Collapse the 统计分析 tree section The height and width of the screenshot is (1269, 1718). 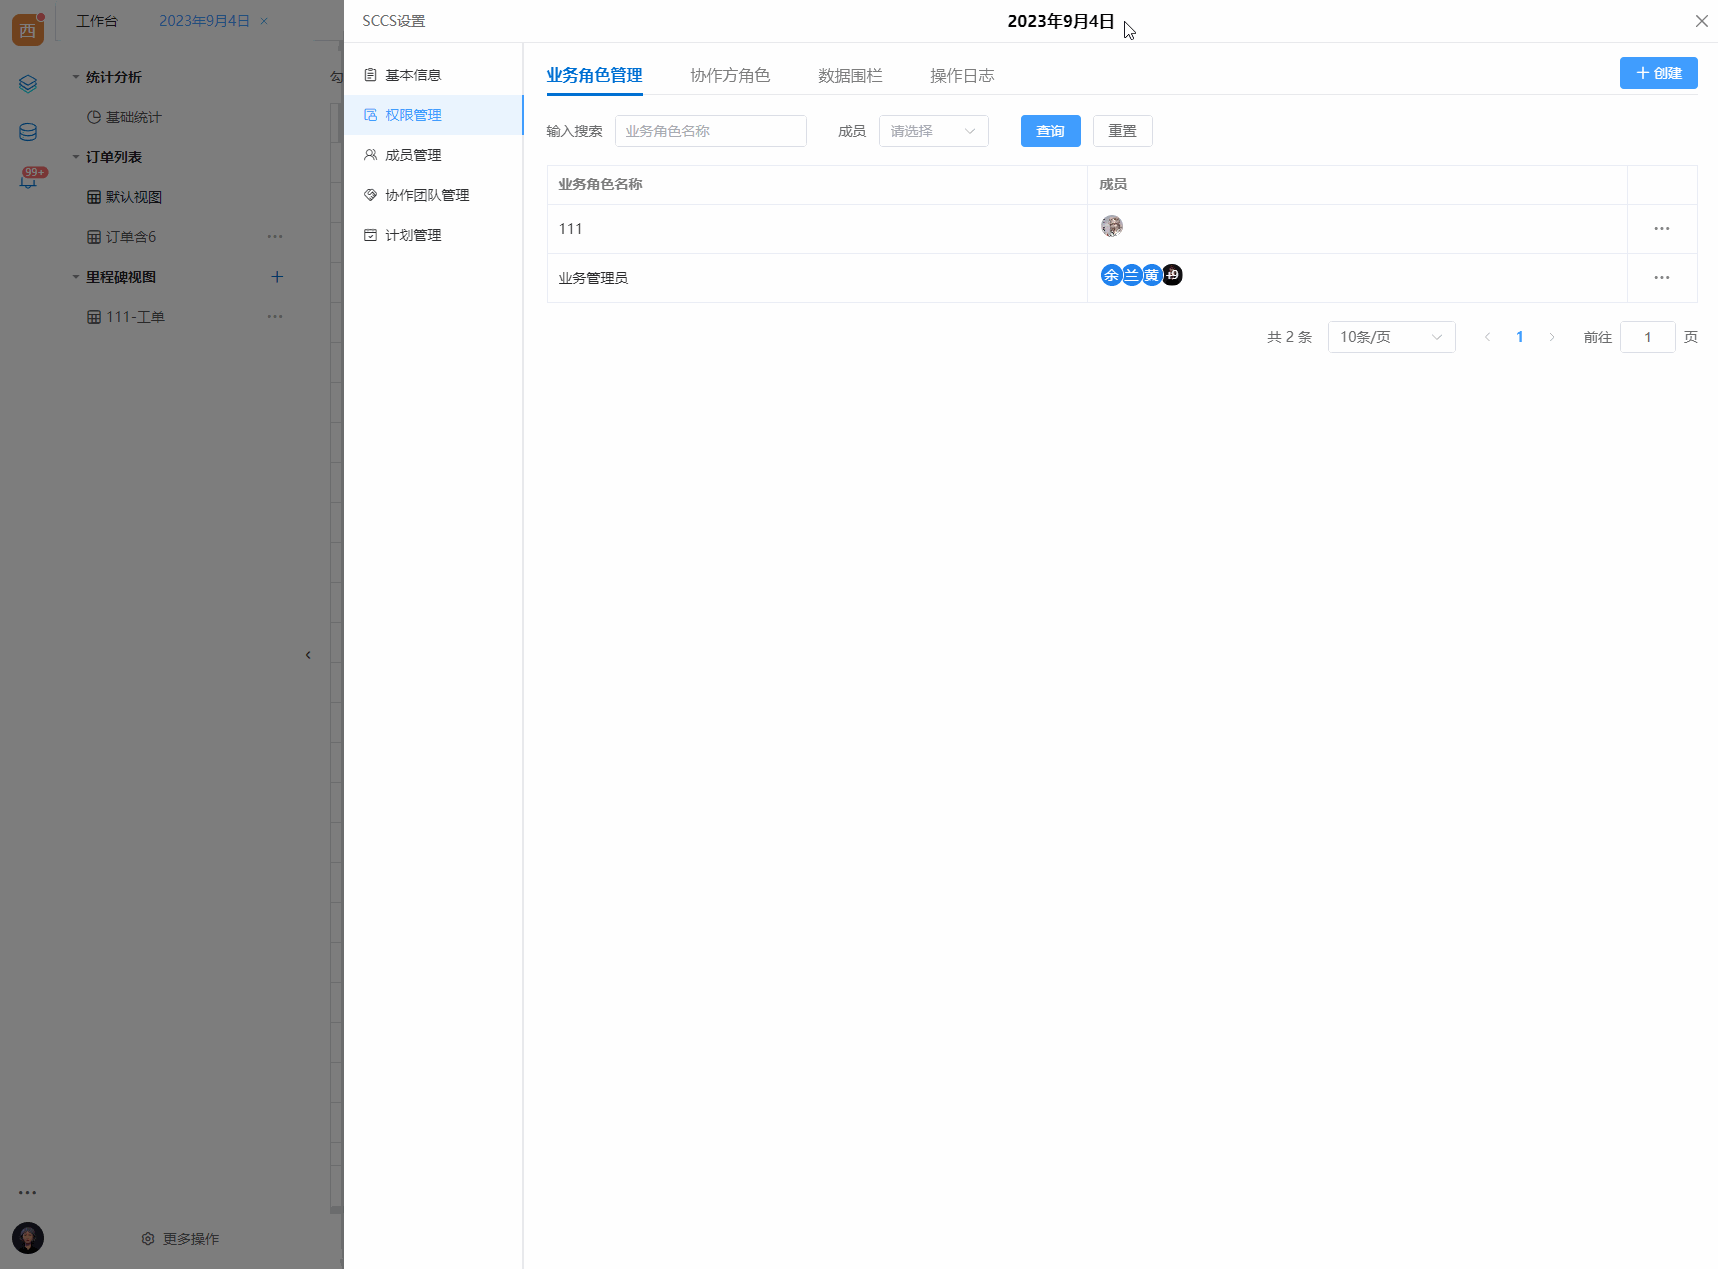coord(76,77)
